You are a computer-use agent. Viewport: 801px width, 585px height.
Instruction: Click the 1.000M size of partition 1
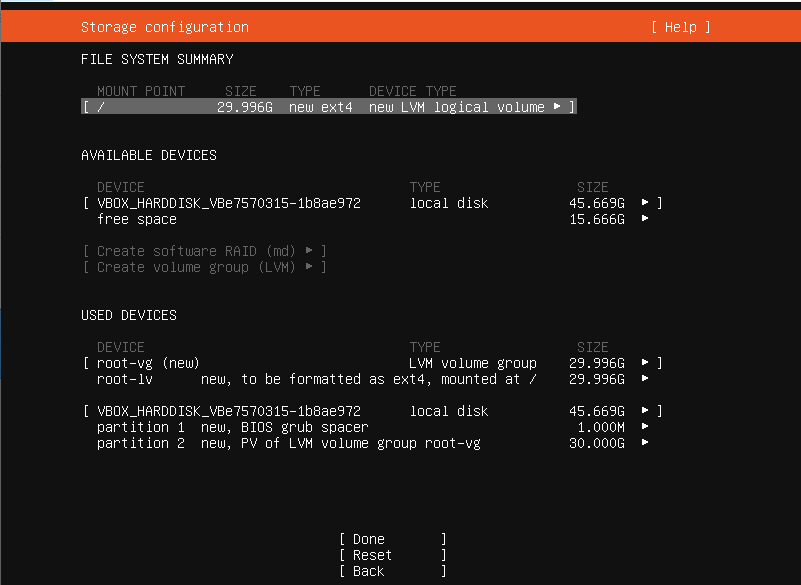pos(601,427)
